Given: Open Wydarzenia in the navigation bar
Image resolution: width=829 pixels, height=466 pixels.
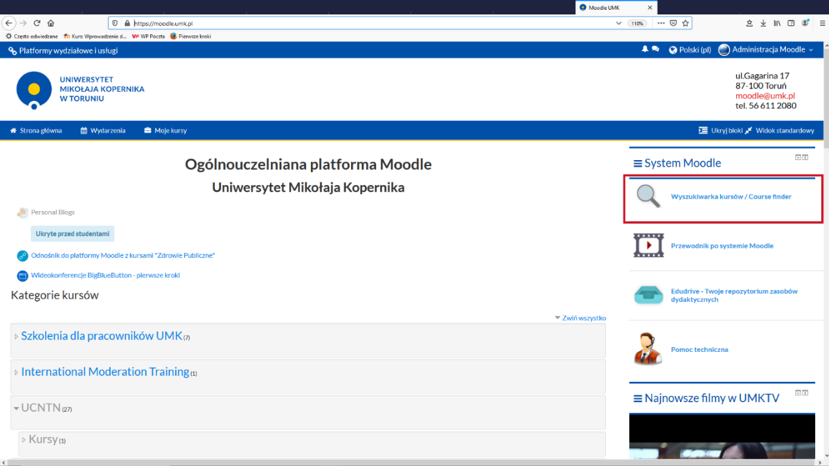Looking at the screenshot, I should 103,131.
